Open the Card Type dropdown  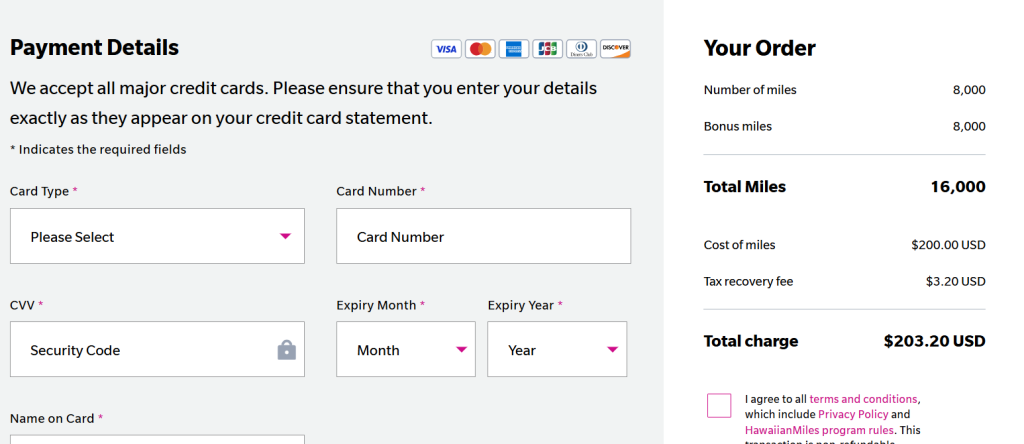[157, 237]
